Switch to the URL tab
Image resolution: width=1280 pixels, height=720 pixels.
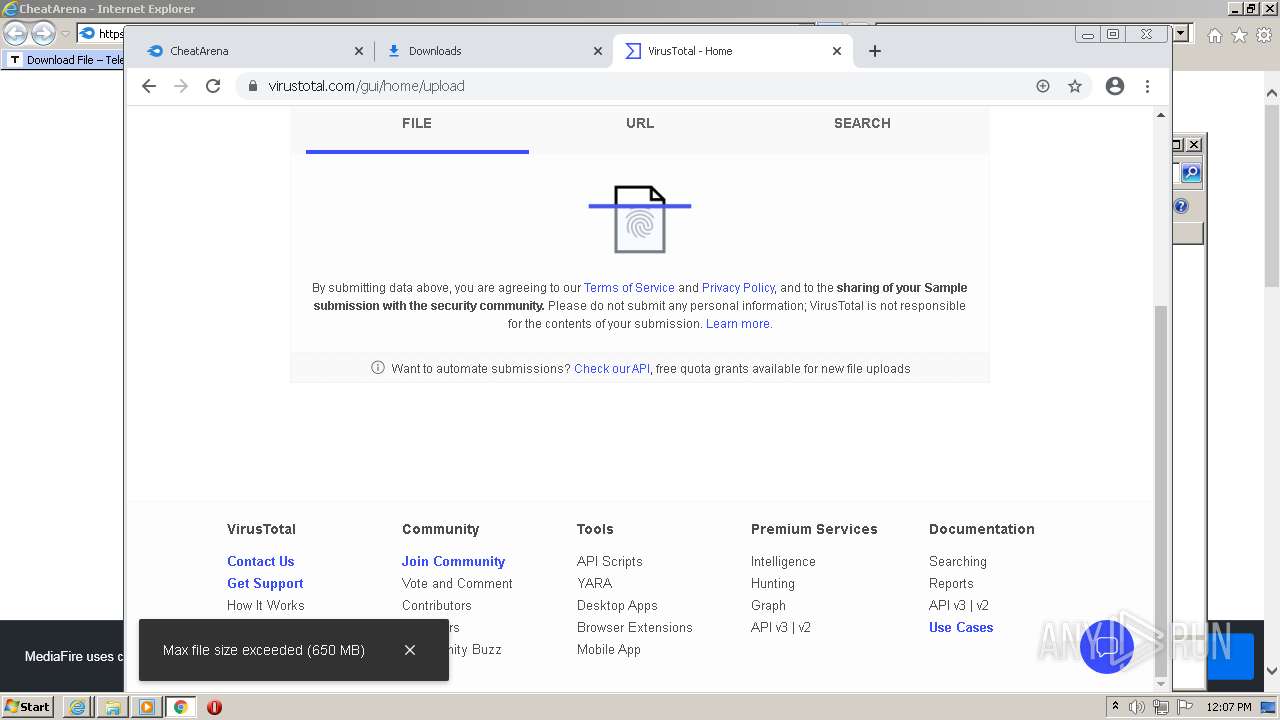coord(640,123)
